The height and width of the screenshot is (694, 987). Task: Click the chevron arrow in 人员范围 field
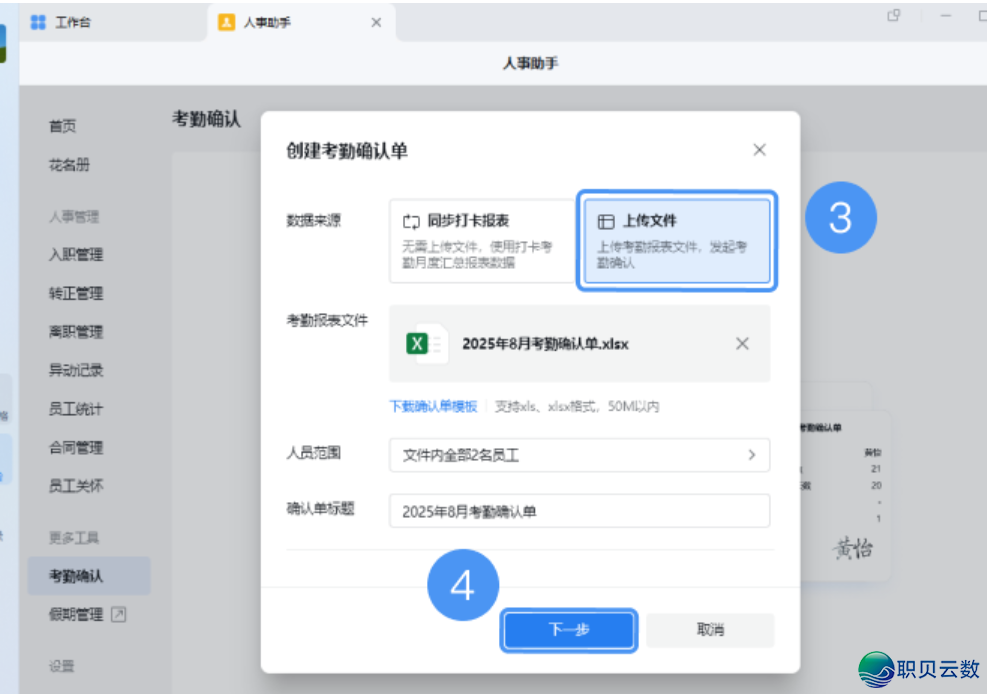coord(752,455)
